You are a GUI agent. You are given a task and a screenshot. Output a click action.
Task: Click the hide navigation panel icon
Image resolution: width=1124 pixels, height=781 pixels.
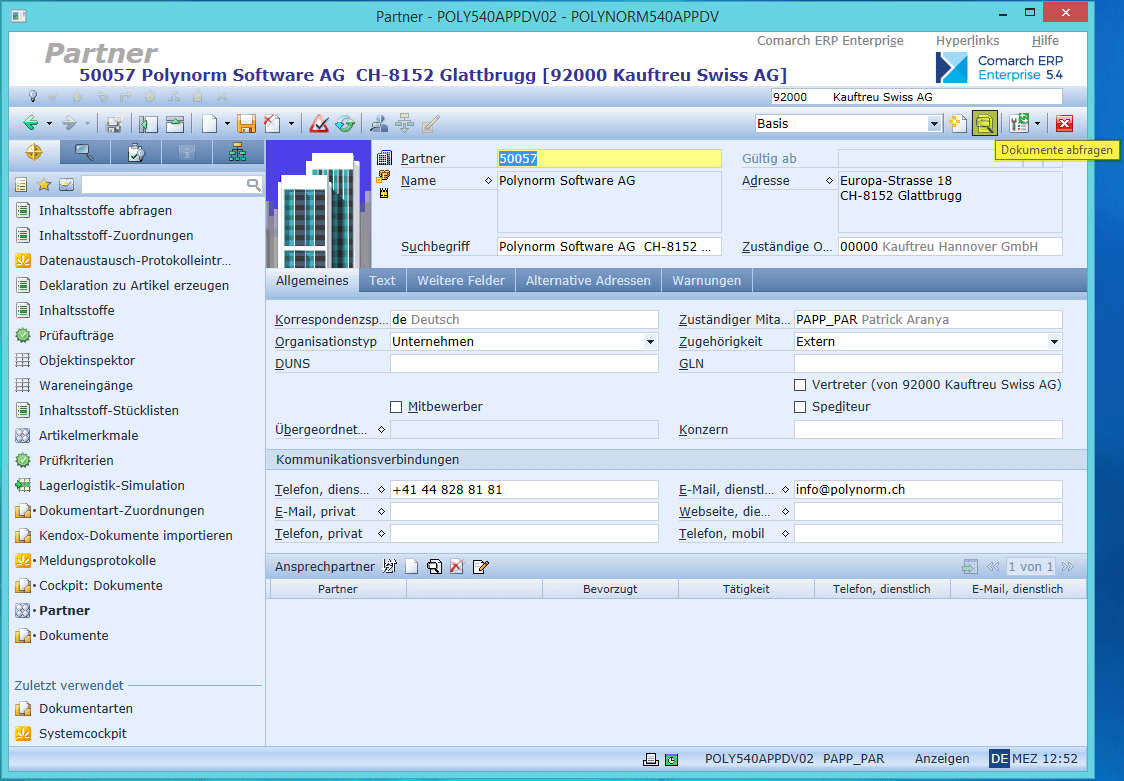click(148, 123)
